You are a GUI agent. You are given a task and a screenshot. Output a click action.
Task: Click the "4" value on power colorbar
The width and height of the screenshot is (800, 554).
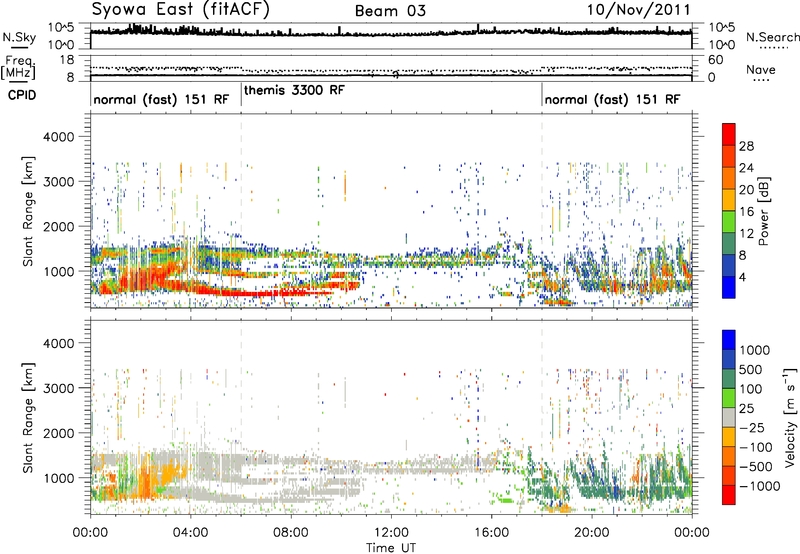tap(742, 277)
